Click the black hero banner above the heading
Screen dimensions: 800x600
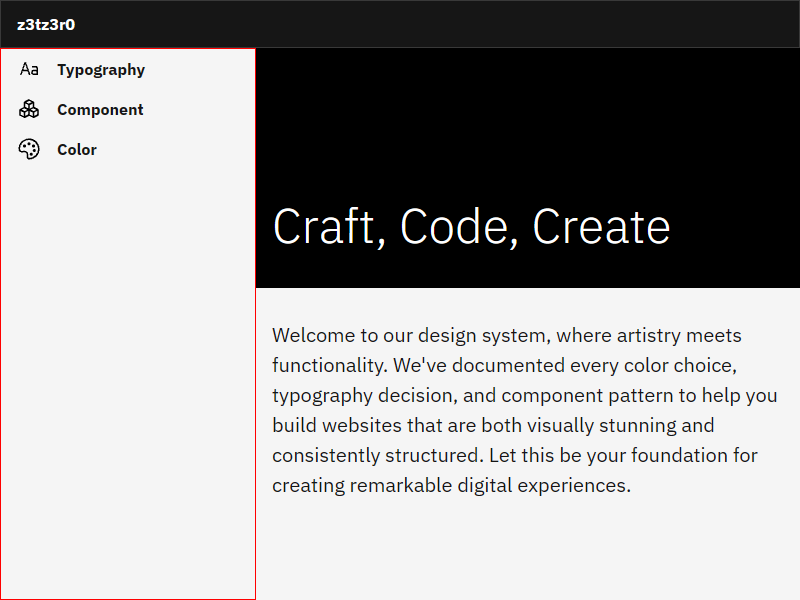click(528, 110)
